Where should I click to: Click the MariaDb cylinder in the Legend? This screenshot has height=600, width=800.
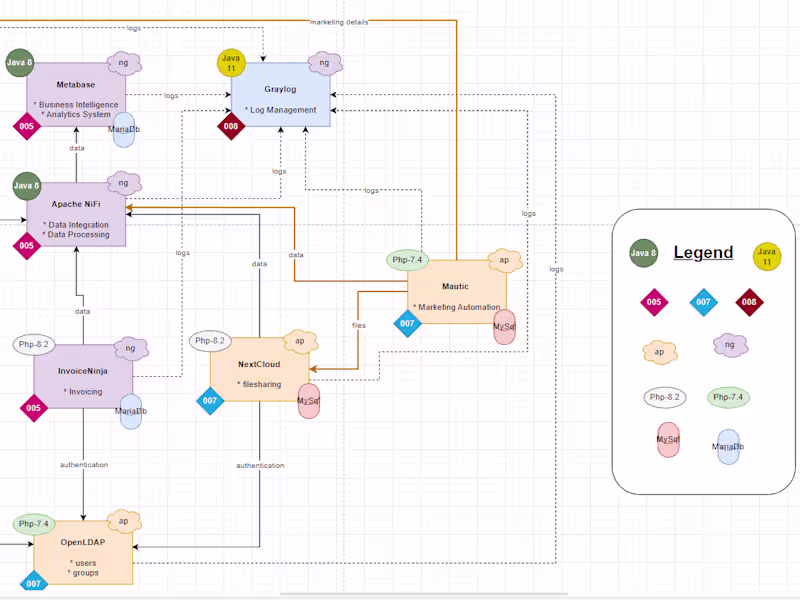(728, 447)
